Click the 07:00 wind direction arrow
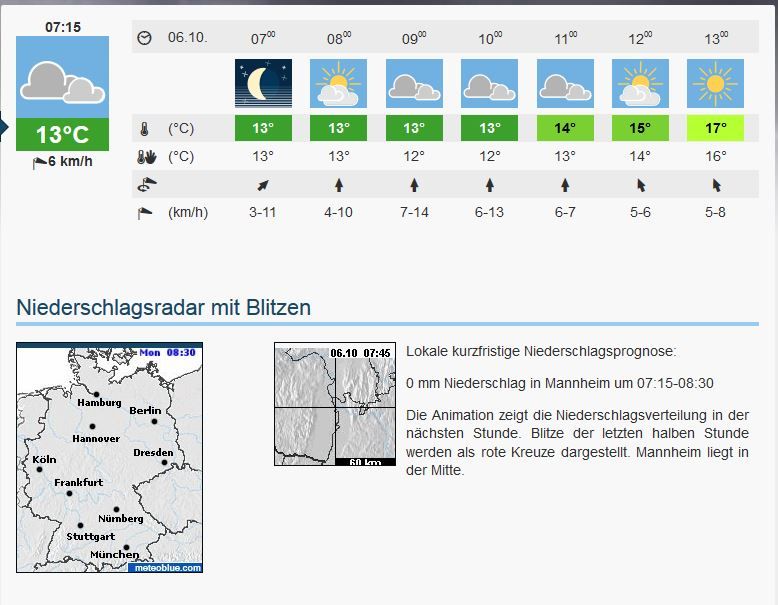 [263, 185]
